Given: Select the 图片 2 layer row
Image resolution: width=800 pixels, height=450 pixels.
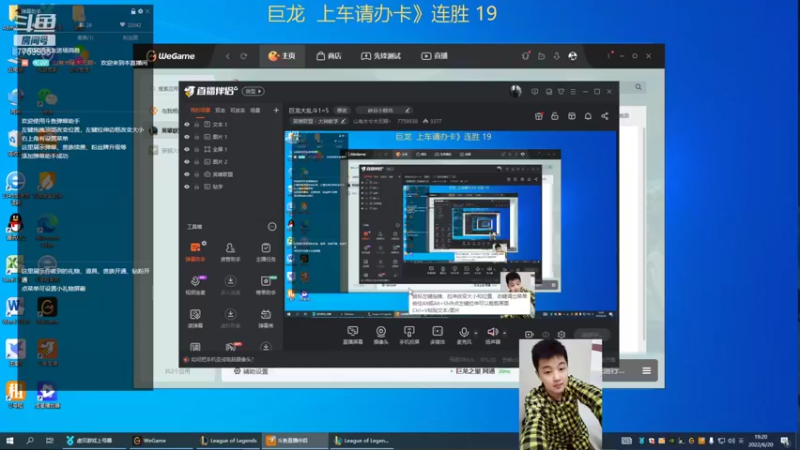Looking at the screenshot, I should [x=232, y=162].
